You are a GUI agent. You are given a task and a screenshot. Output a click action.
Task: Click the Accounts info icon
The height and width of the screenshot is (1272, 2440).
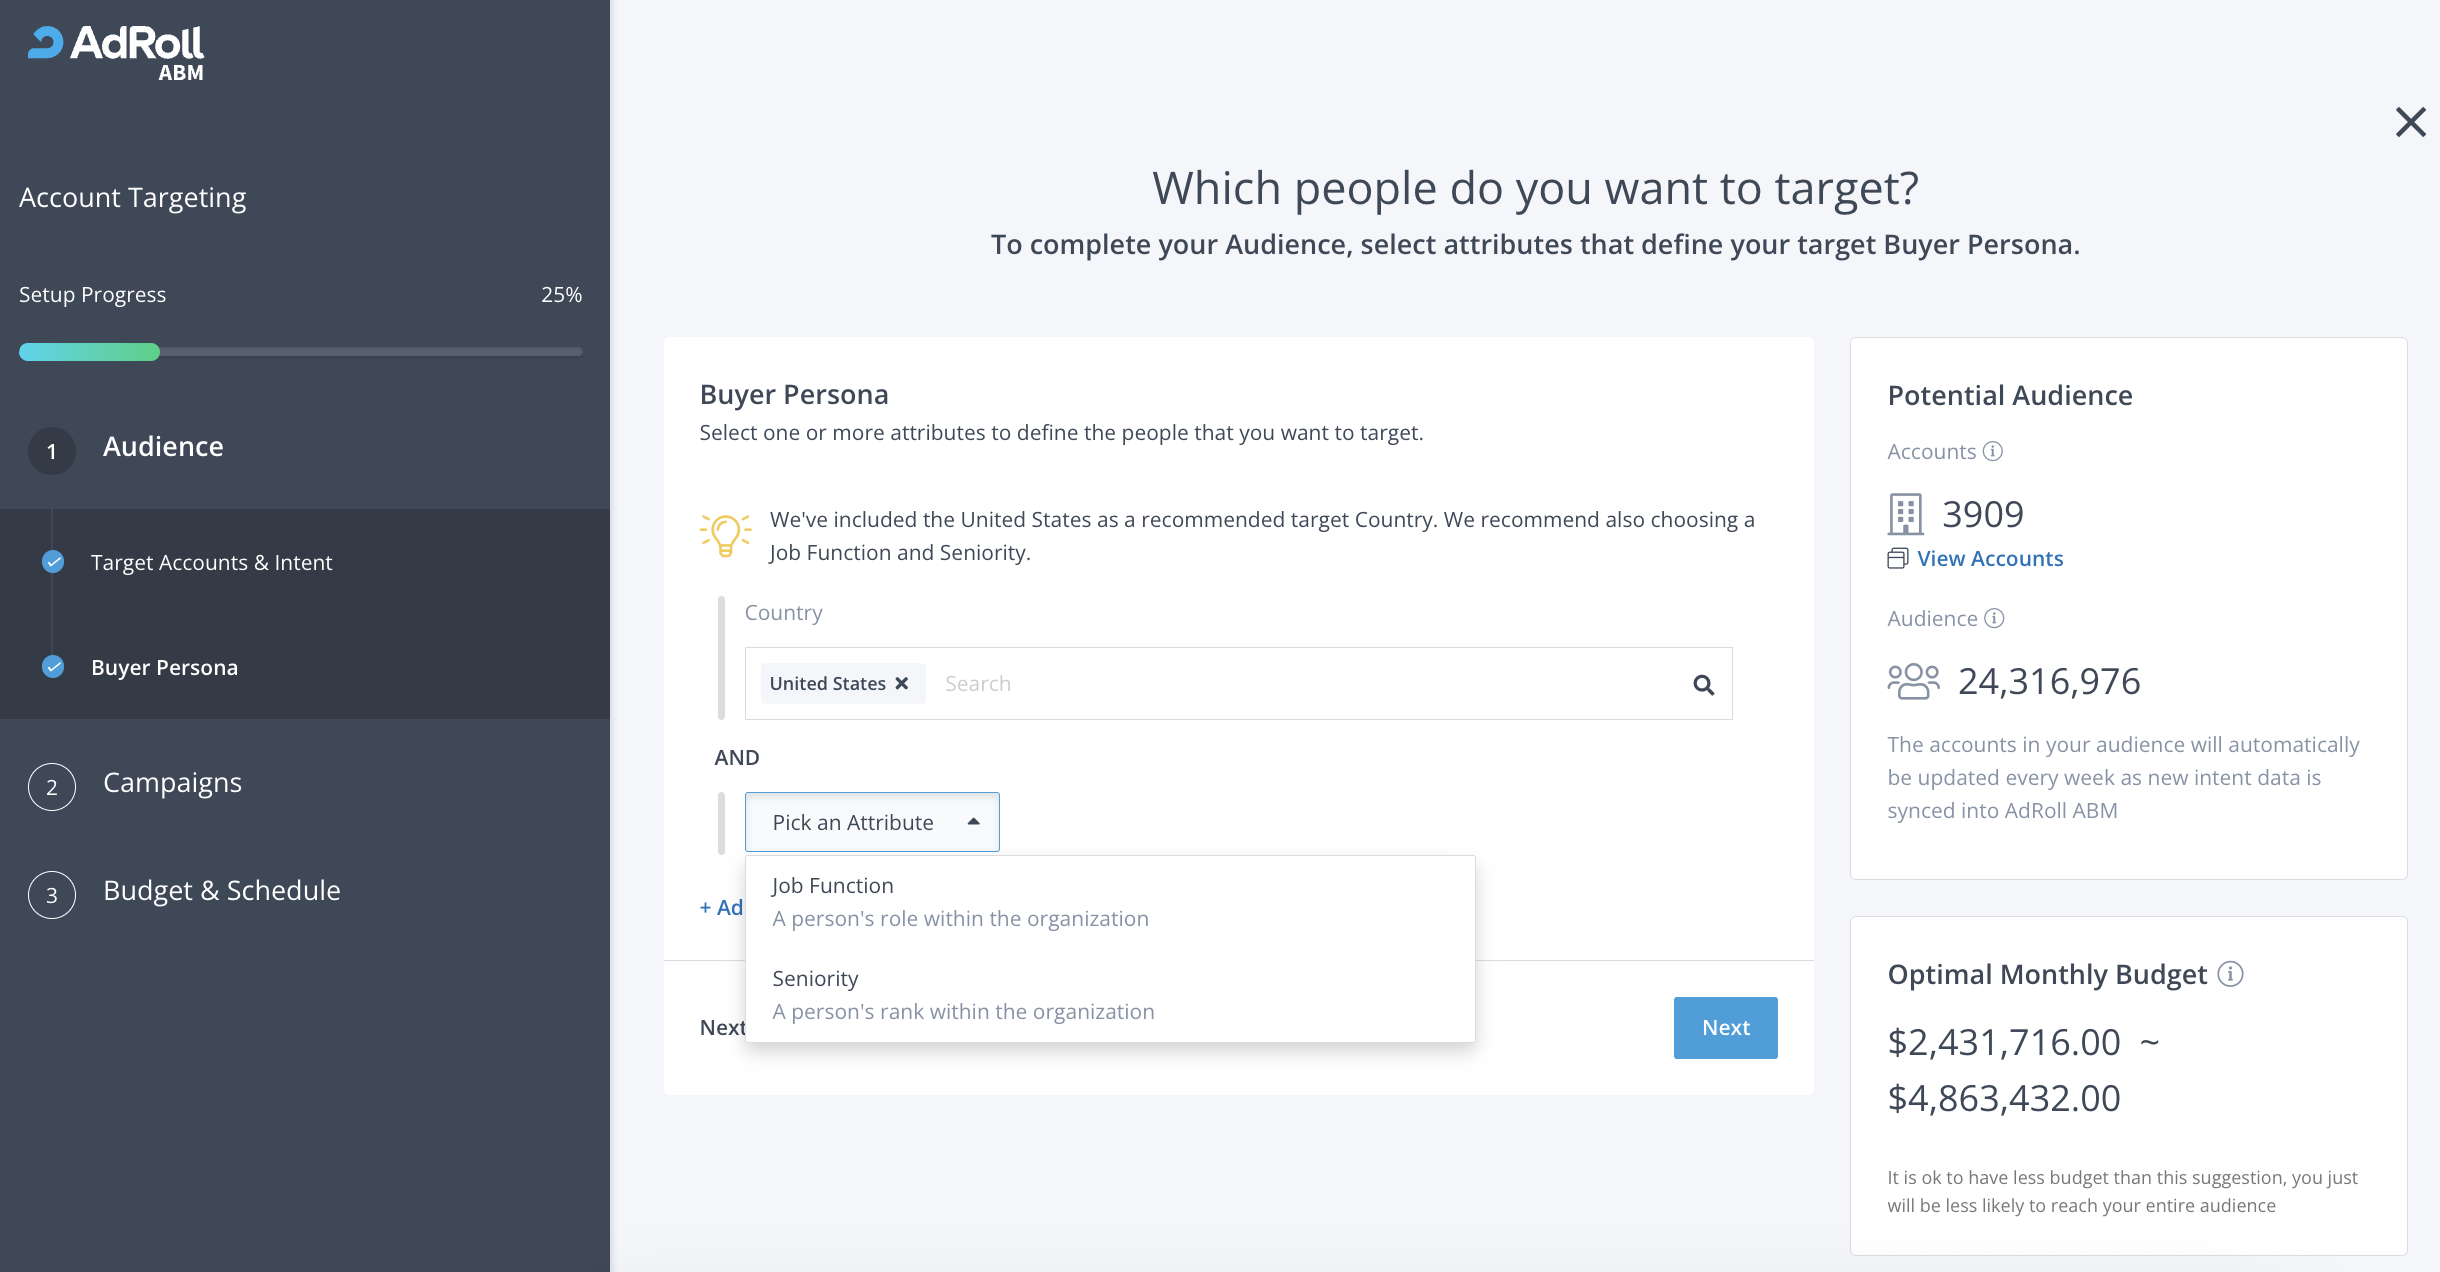pyautogui.click(x=1993, y=451)
